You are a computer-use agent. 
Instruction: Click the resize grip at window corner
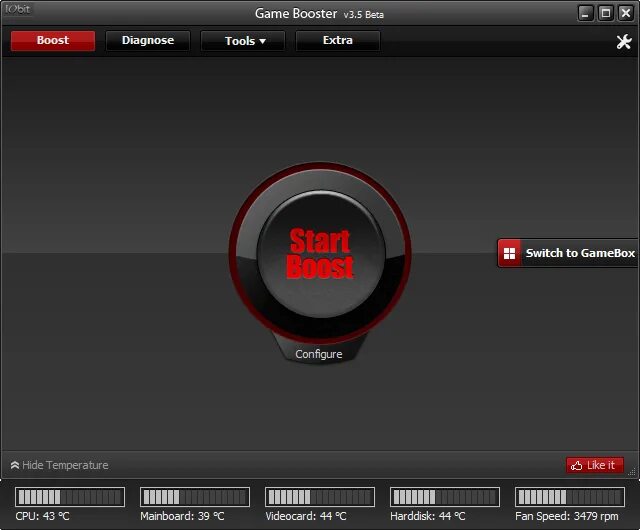[x=632, y=472]
